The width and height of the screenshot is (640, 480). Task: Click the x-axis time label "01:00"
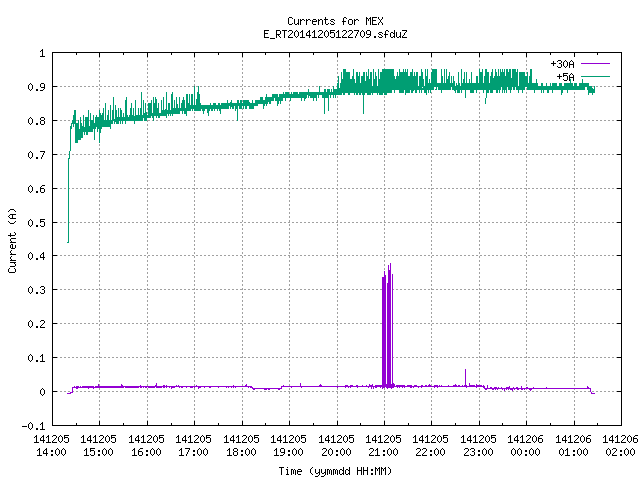pos(573,452)
